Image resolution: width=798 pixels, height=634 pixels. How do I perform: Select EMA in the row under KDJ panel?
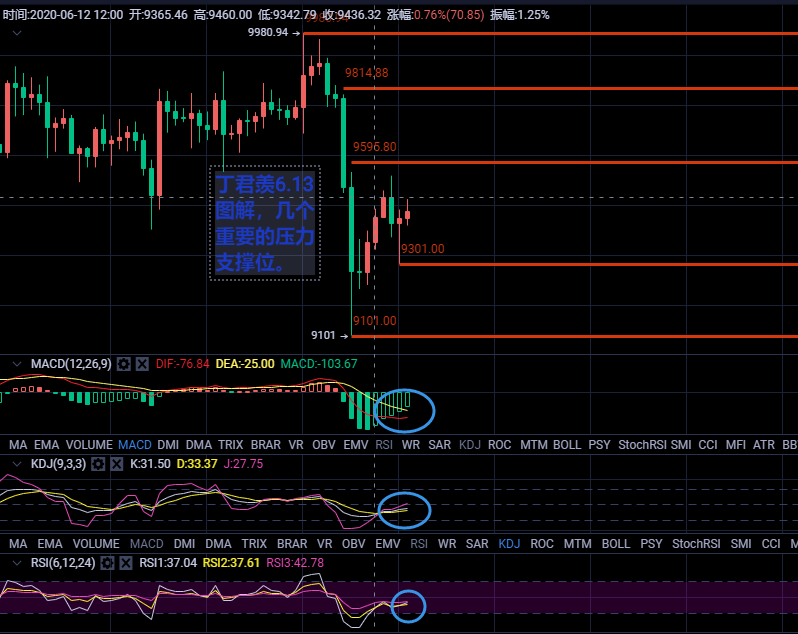coord(50,544)
